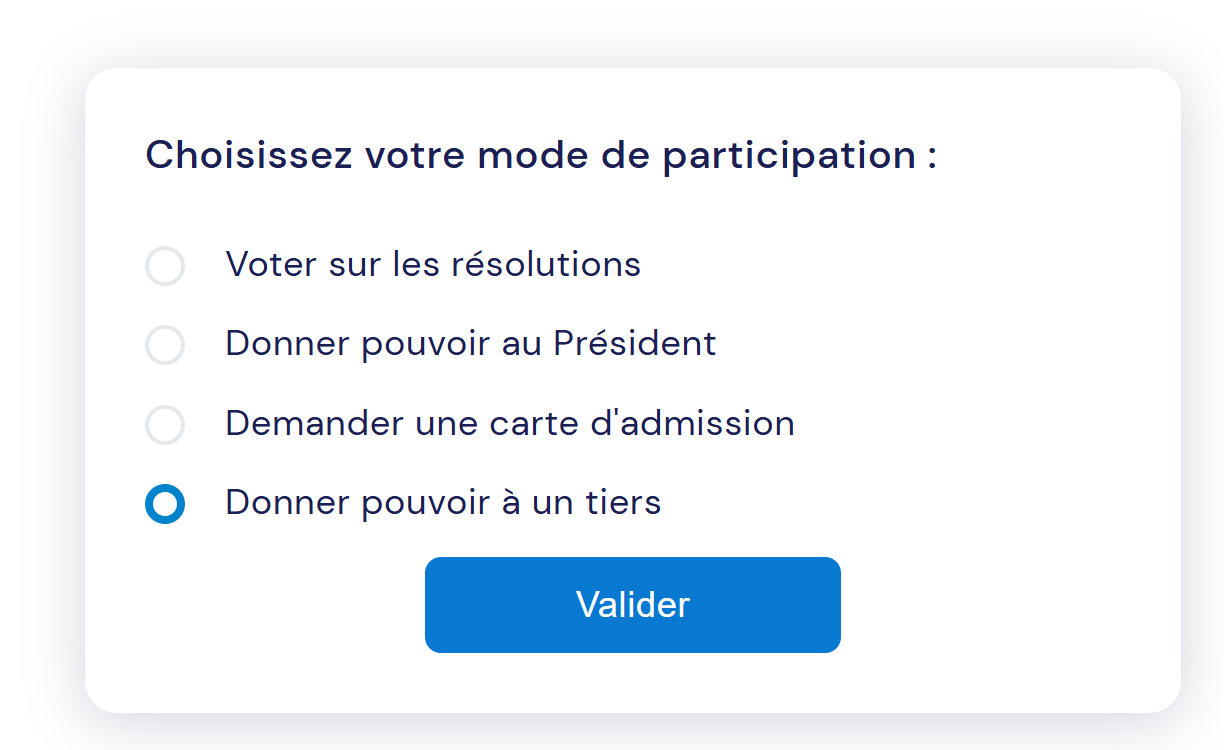Click the blue-filled radio circle
Viewport: 1224px width, 750px height.
pyautogui.click(x=165, y=503)
